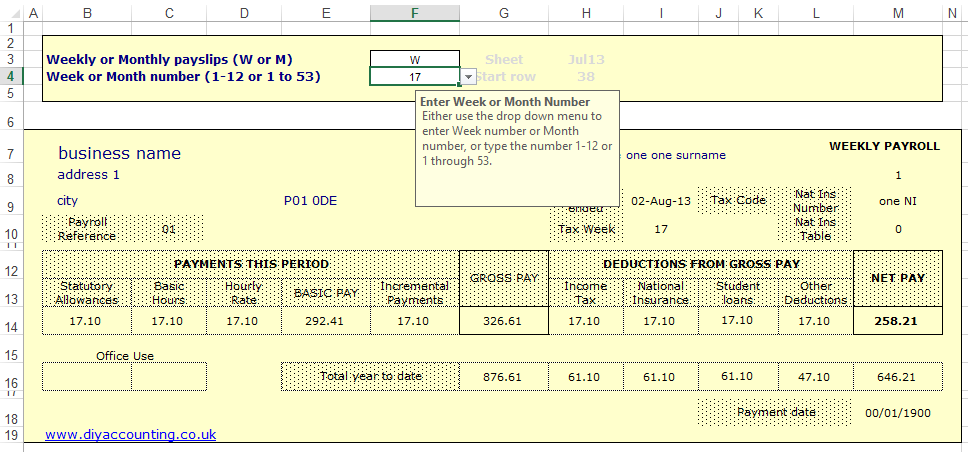Open the www.diyaccounting.co.uk link

pos(130,435)
